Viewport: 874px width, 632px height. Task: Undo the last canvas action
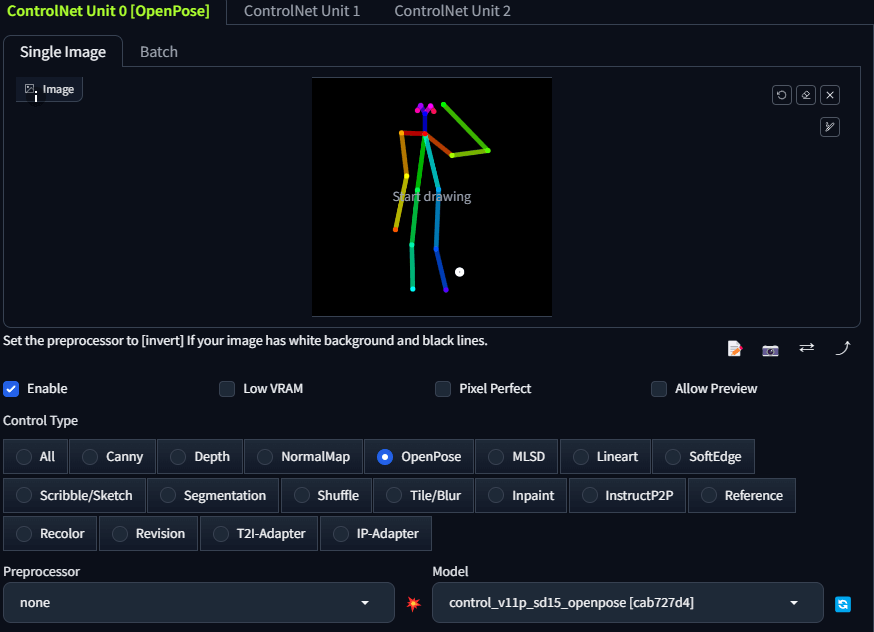[x=781, y=94]
